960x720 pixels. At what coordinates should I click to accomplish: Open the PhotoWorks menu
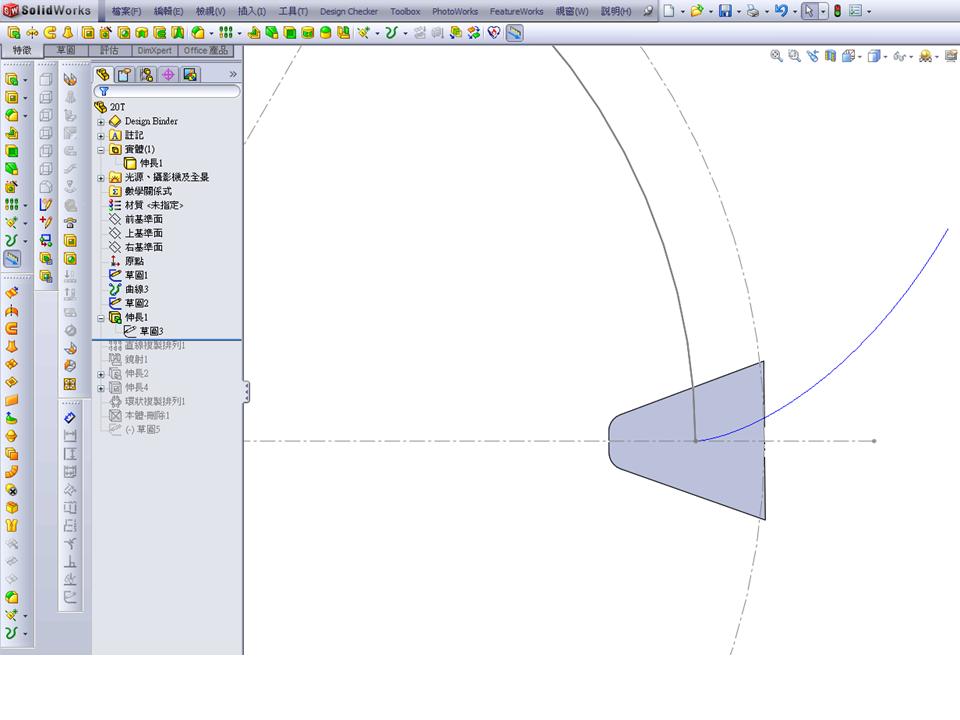point(455,11)
